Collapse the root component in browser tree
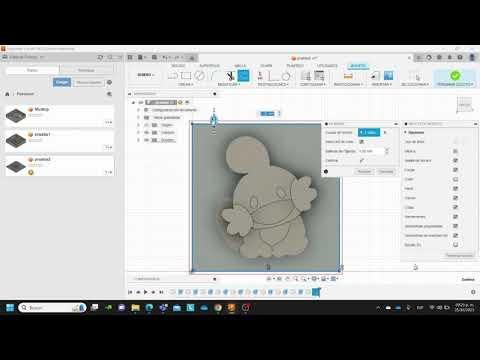Image resolution: width=480 pixels, height=360 pixels. pos(134,102)
